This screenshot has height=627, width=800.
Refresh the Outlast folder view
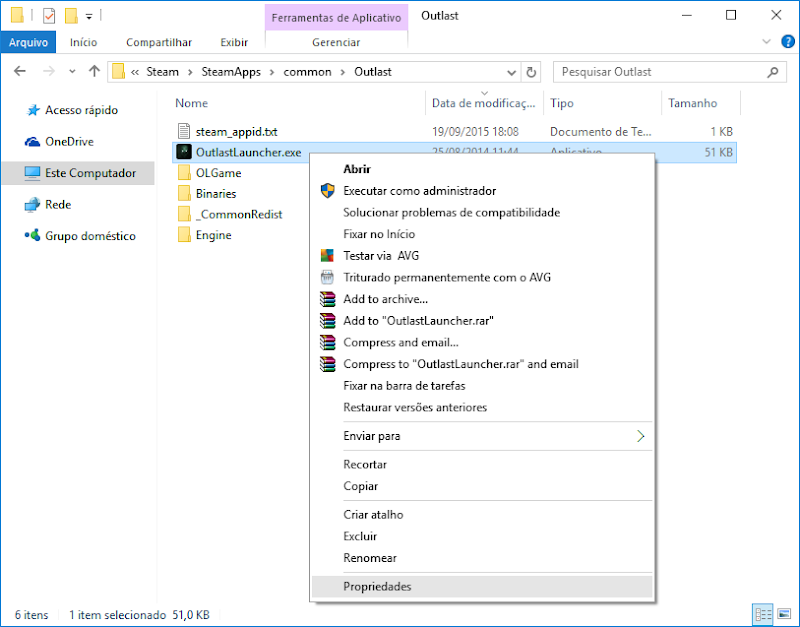click(531, 72)
